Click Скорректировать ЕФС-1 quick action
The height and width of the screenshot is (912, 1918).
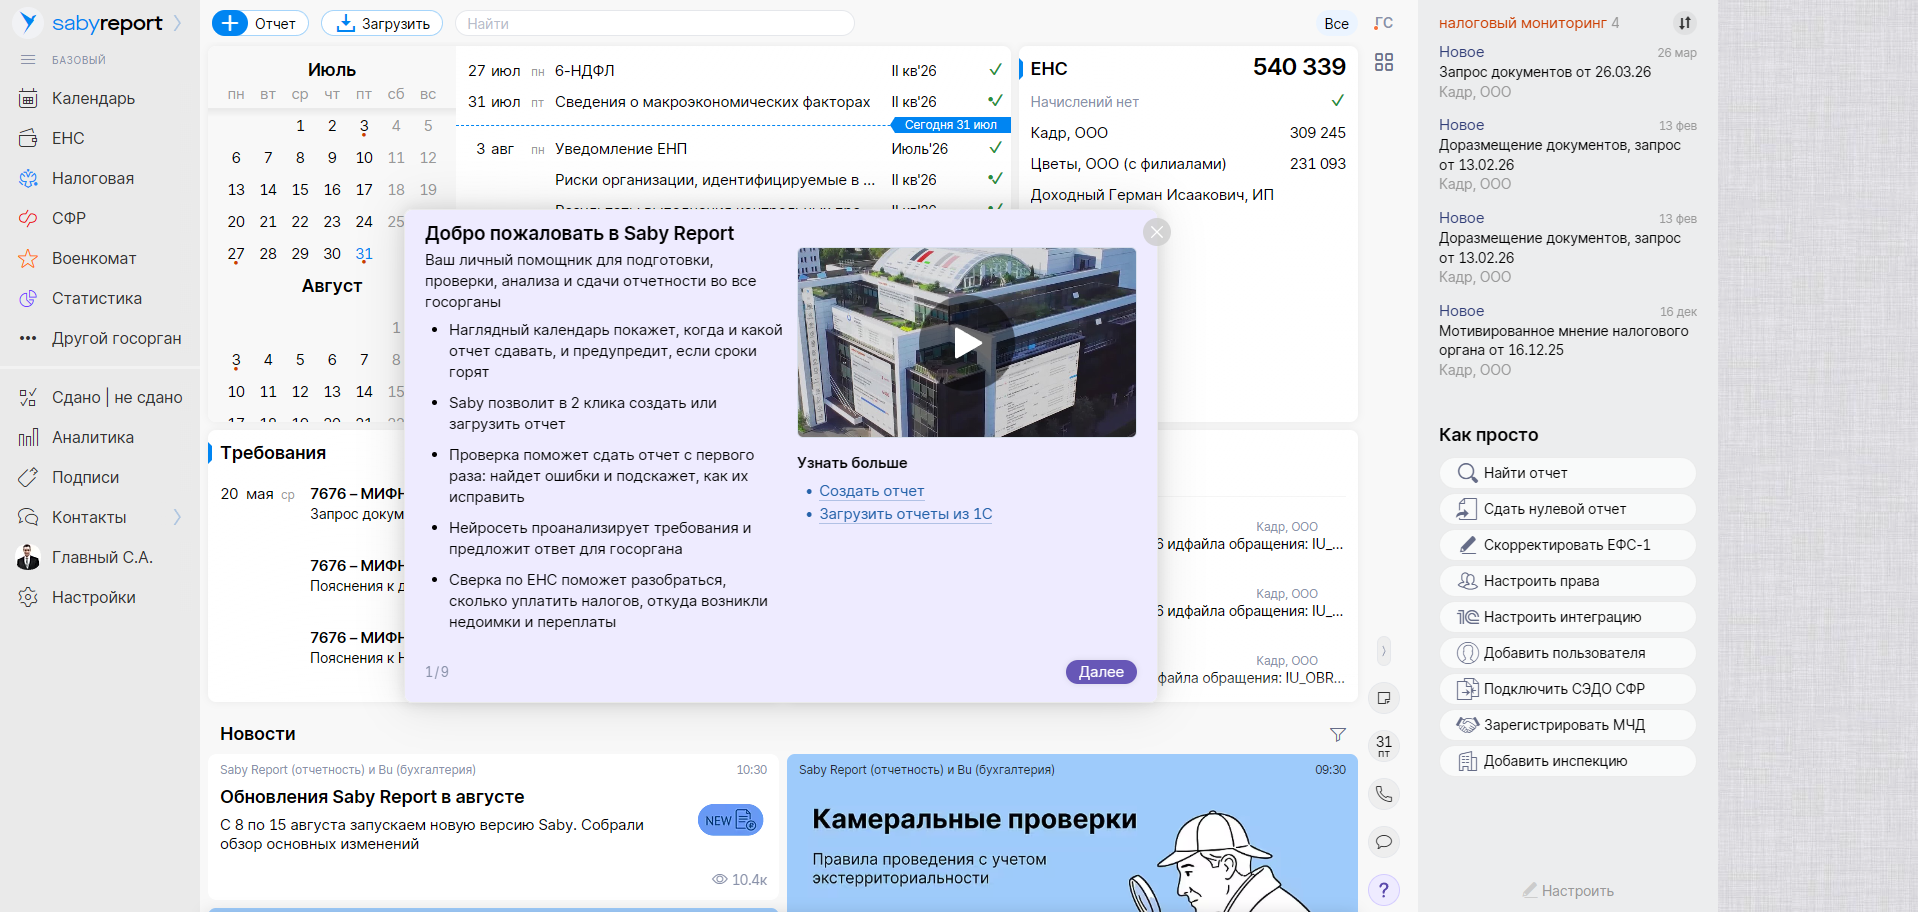(x=1567, y=545)
